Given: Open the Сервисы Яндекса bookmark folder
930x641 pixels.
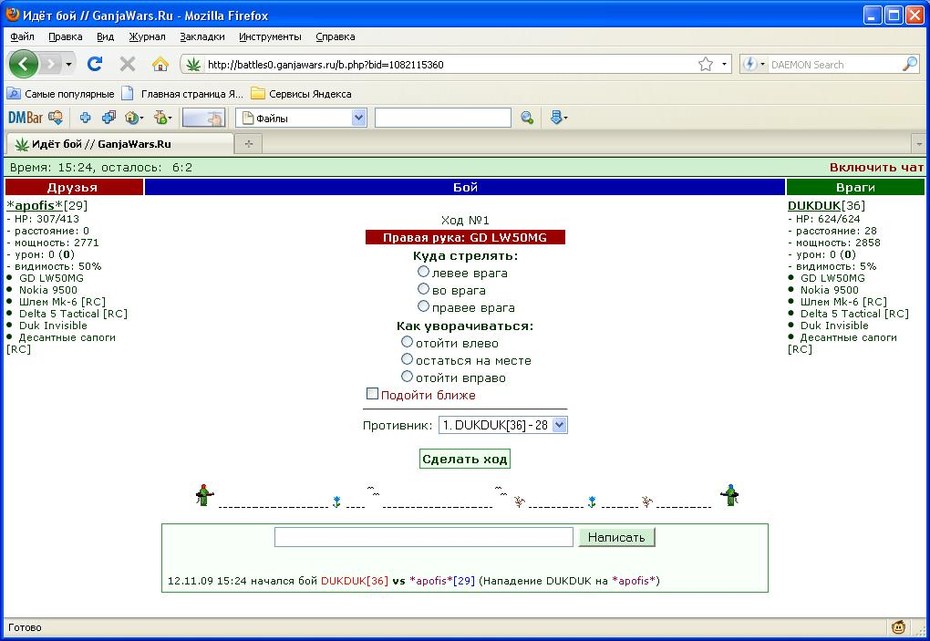Looking at the screenshot, I should click(x=301, y=94).
